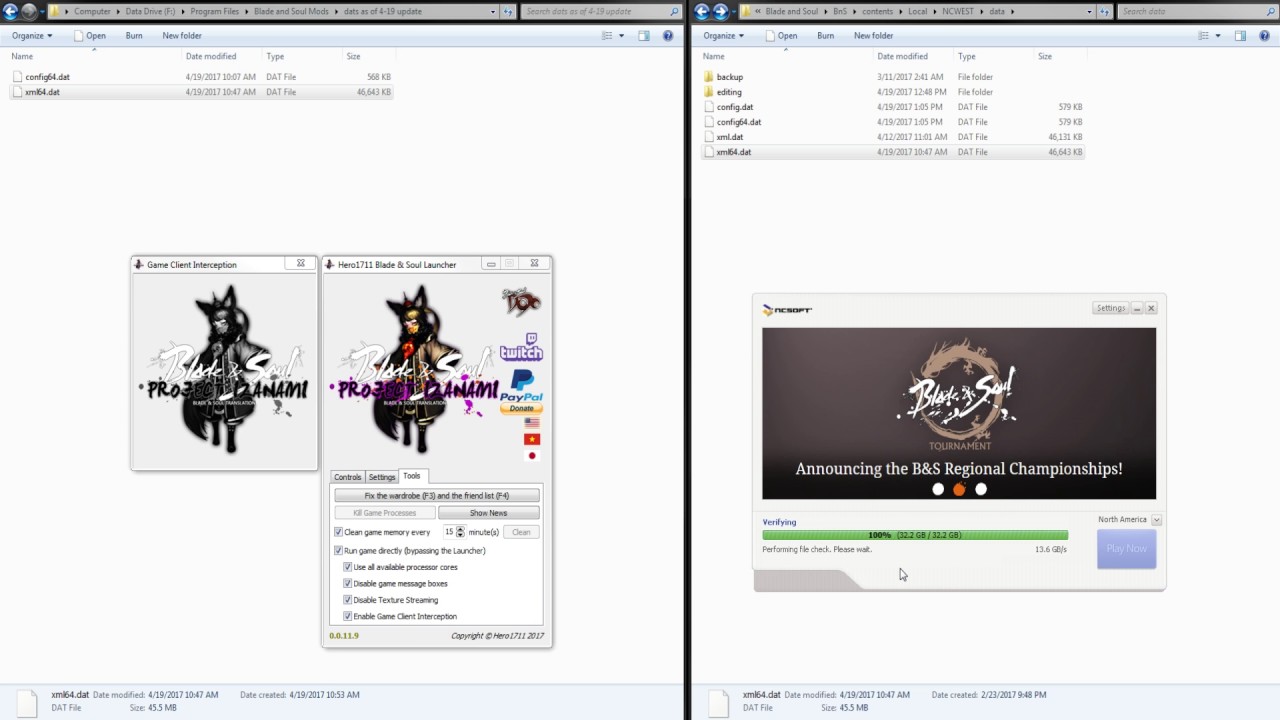
Task: Switch to the Tools tab
Action: pyautogui.click(x=412, y=476)
